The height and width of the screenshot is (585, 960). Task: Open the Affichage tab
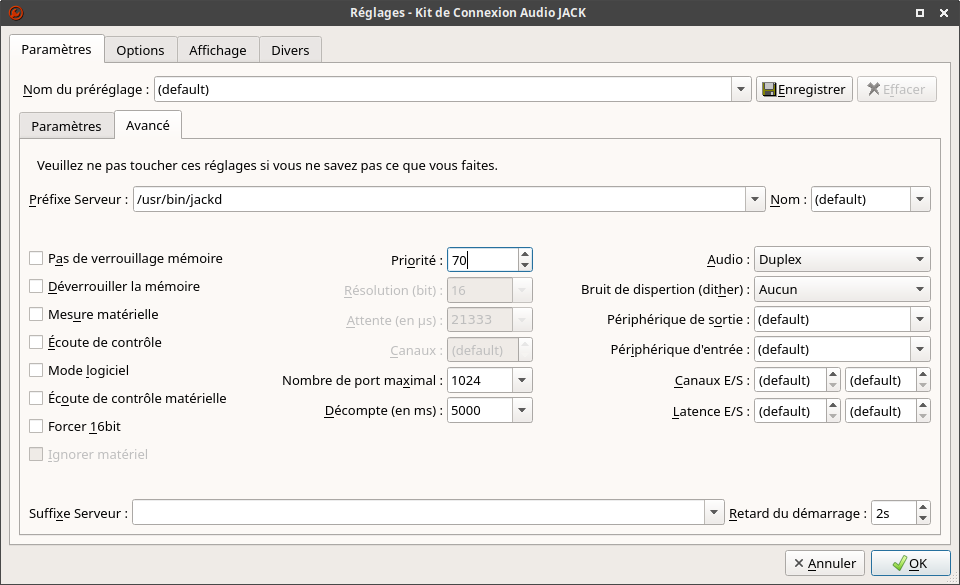pyautogui.click(x=218, y=50)
